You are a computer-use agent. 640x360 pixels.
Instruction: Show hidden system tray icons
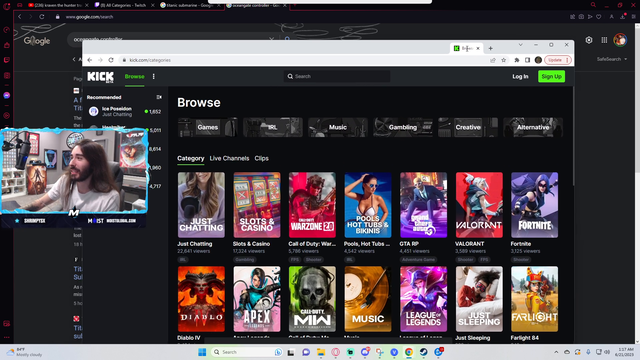tap(556, 352)
